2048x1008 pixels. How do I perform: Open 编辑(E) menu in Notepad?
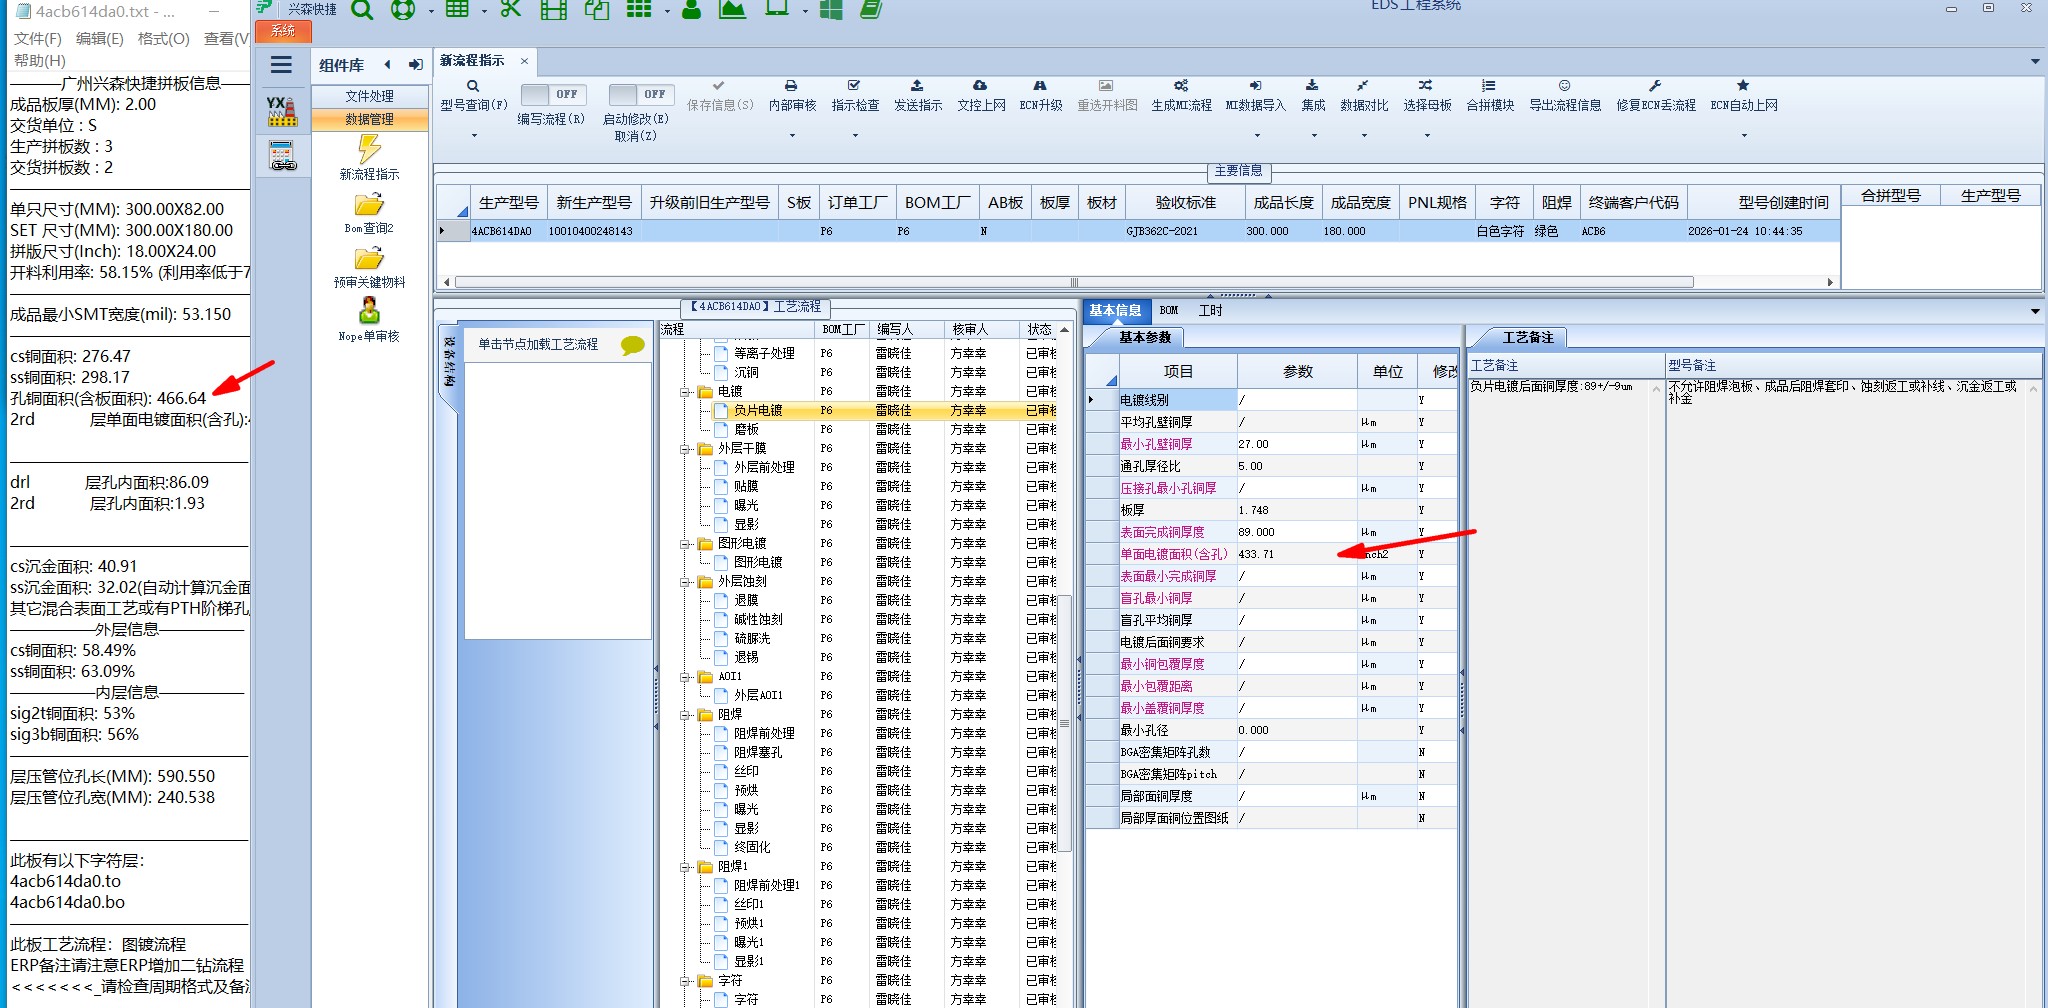[x=100, y=39]
